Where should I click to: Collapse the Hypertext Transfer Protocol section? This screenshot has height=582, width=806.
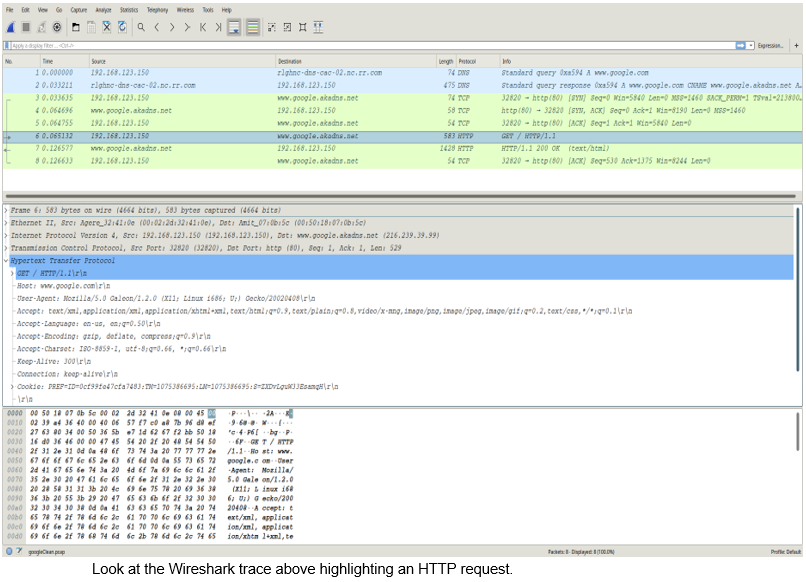point(6,261)
